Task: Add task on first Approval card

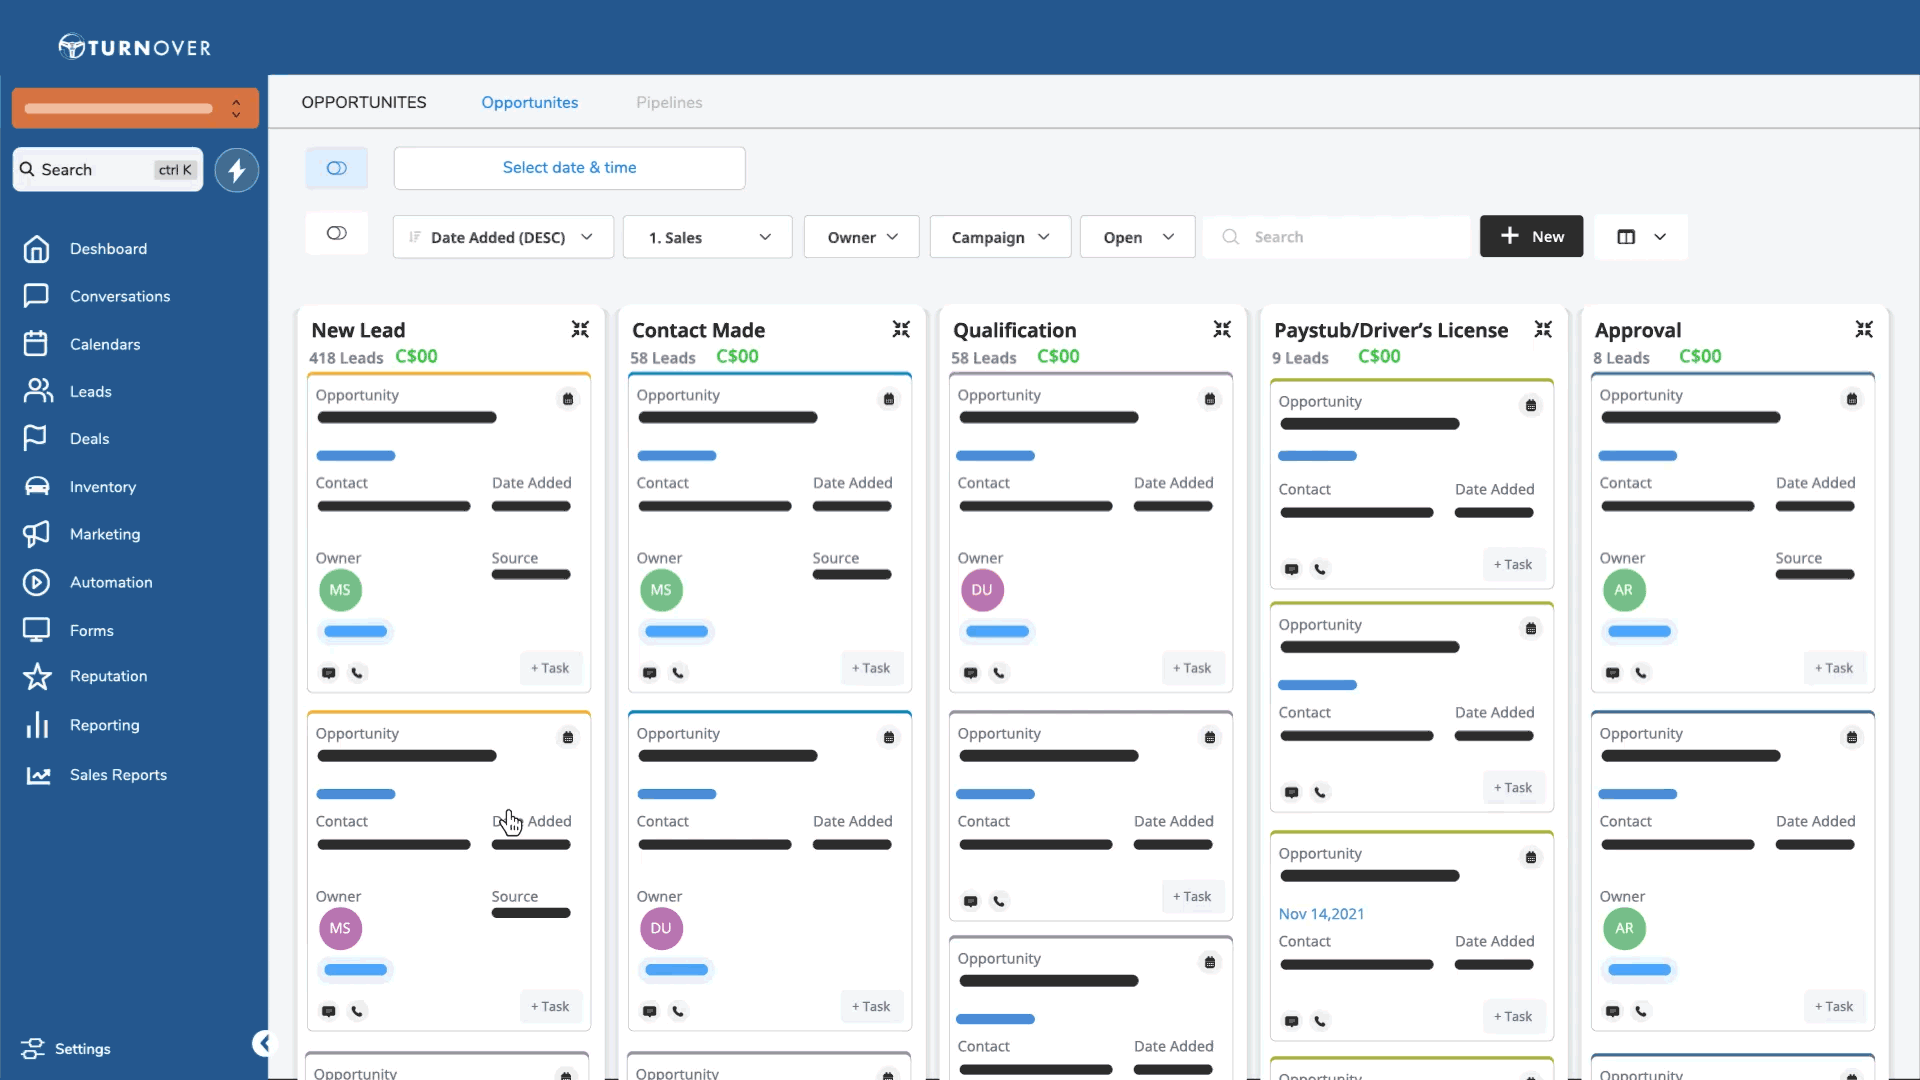Action: (1833, 668)
